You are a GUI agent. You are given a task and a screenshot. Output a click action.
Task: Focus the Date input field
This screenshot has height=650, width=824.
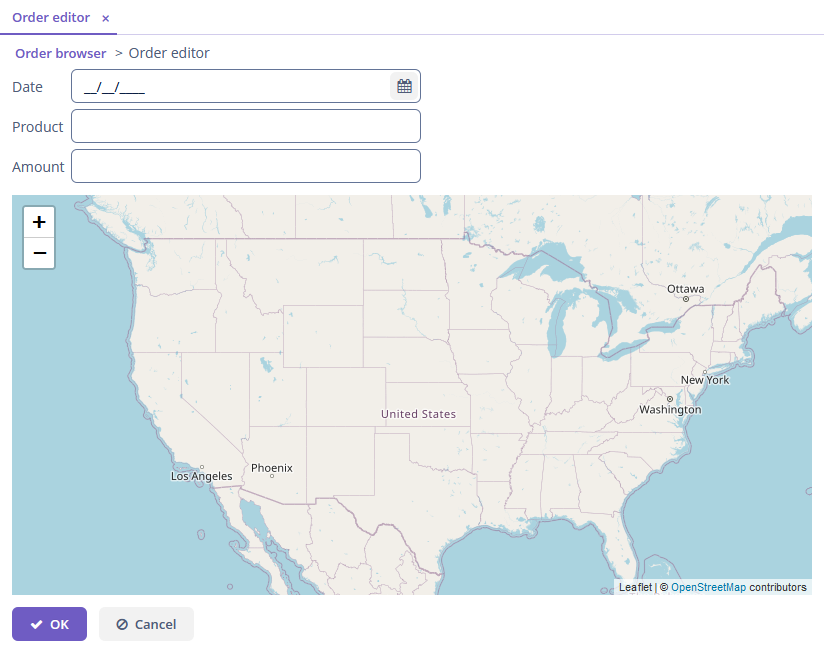coord(231,86)
